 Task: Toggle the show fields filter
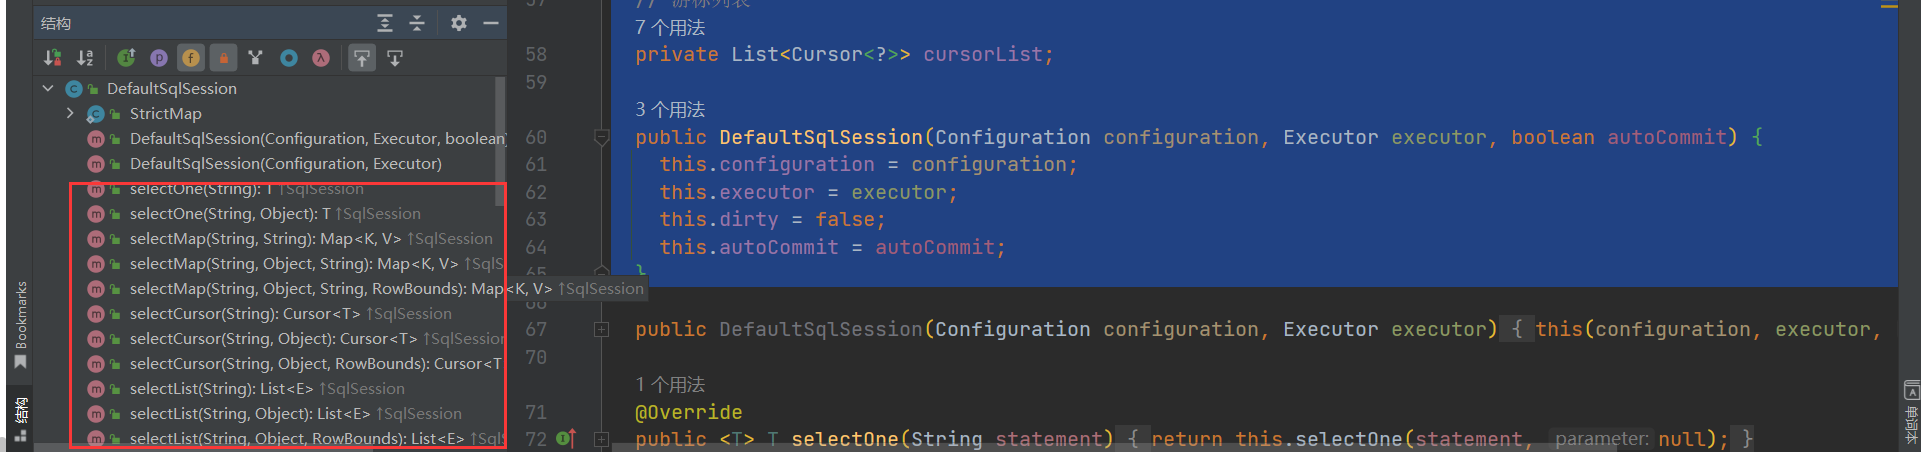[191, 58]
